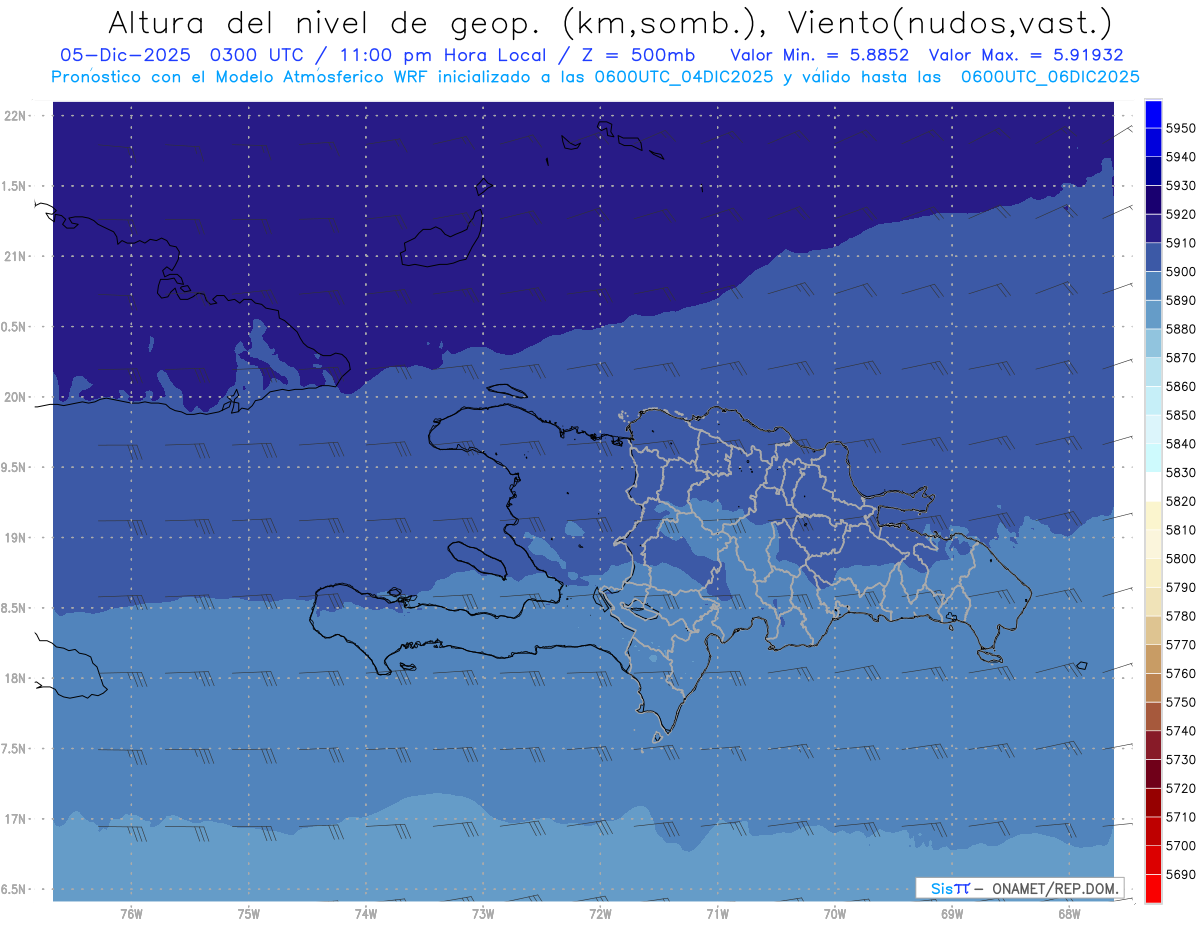
Task: Click the top bright blue legend swatch above 5950
Action: tap(1153, 114)
